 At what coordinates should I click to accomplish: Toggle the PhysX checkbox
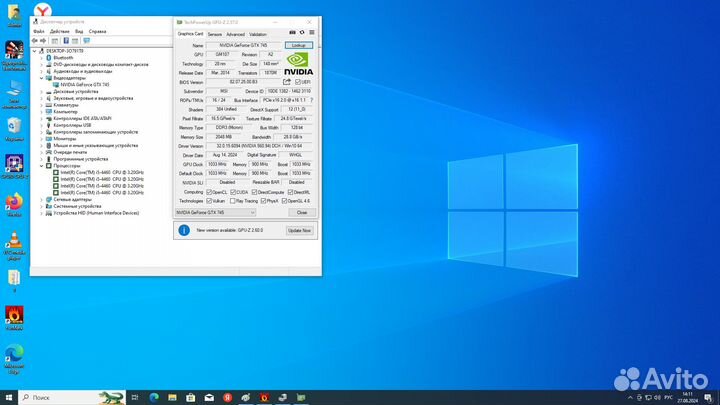(x=263, y=201)
